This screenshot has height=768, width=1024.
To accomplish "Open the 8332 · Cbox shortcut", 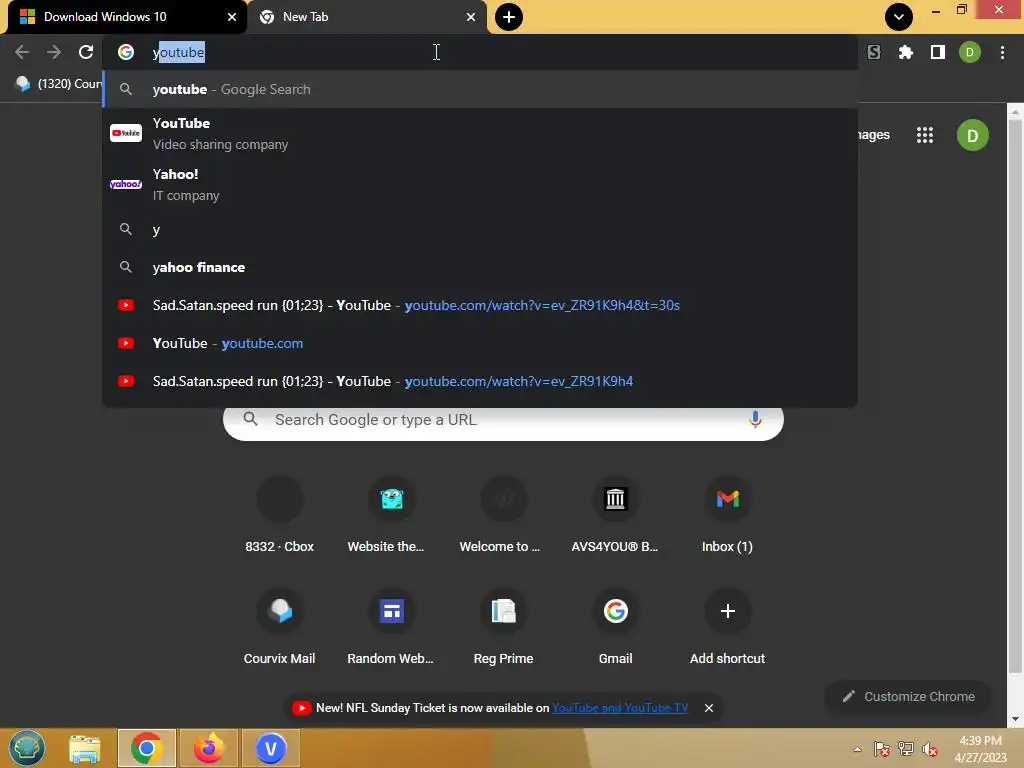I will (280, 516).
